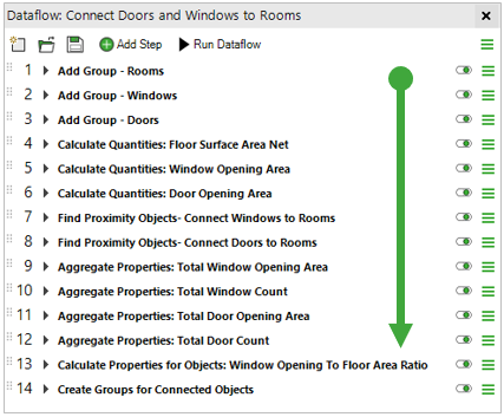
Task: Open step menu for Create Groups for Connected Objects
Action: point(488,389)
